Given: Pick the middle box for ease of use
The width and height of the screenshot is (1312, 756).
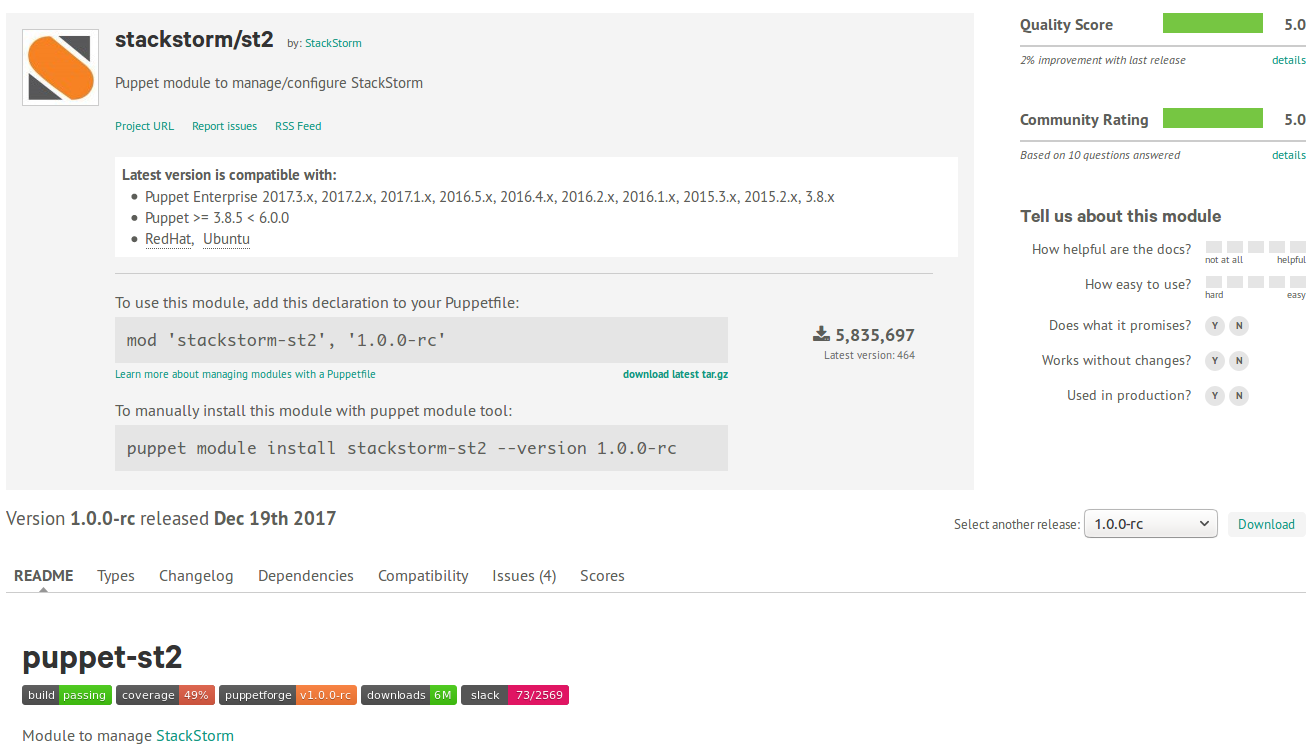Looking at the screenshot, I should [1256, 282].
